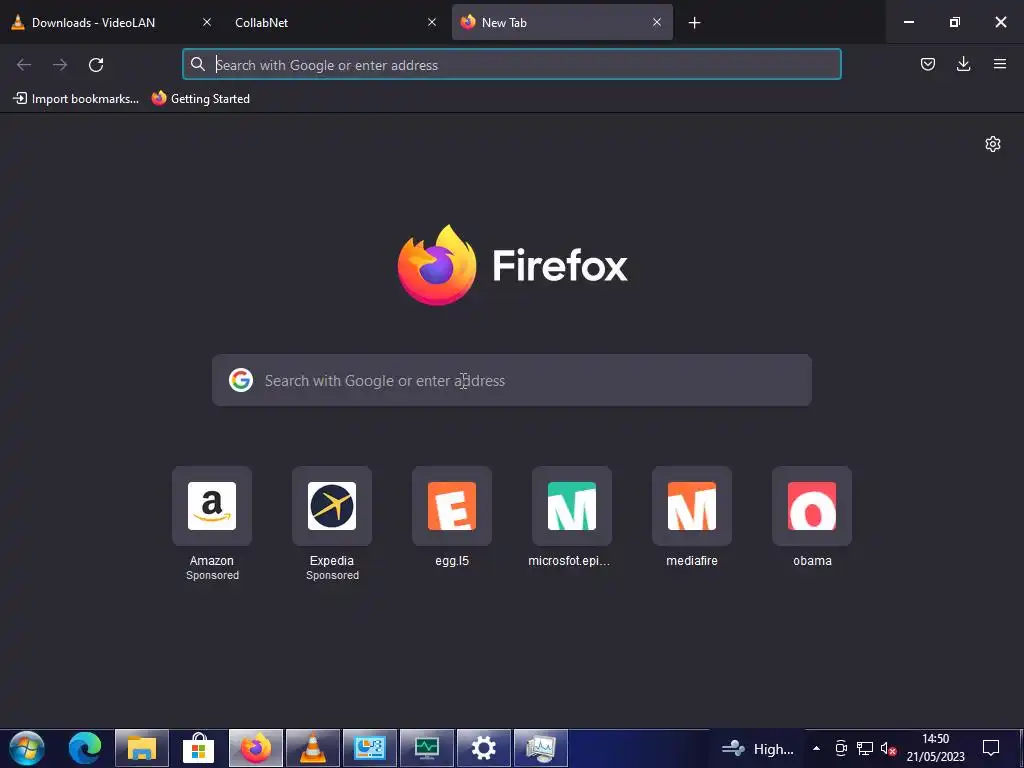The height and width of the screenshot is (768, 1024).
Task: Launch Microsoft Edge from taskbar
Action: (x=85, y=748)
